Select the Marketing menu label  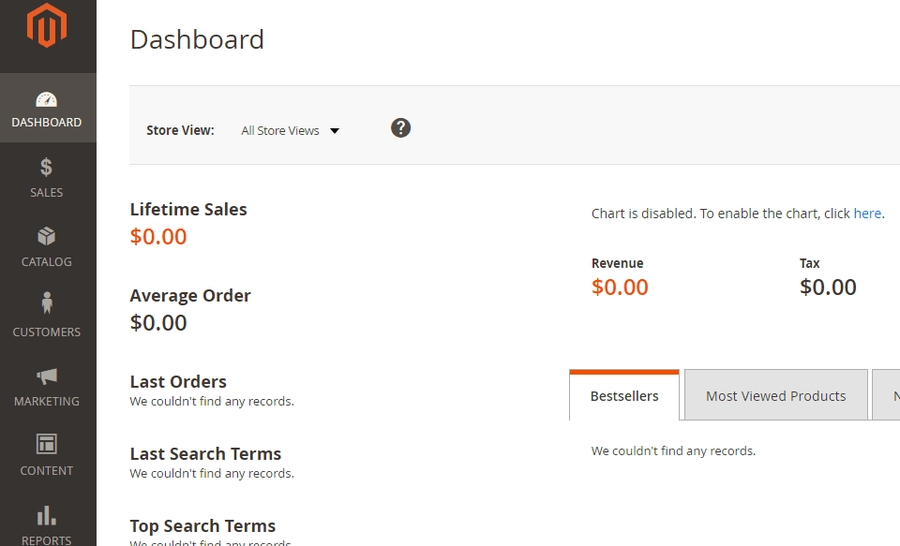coord(46,401)
